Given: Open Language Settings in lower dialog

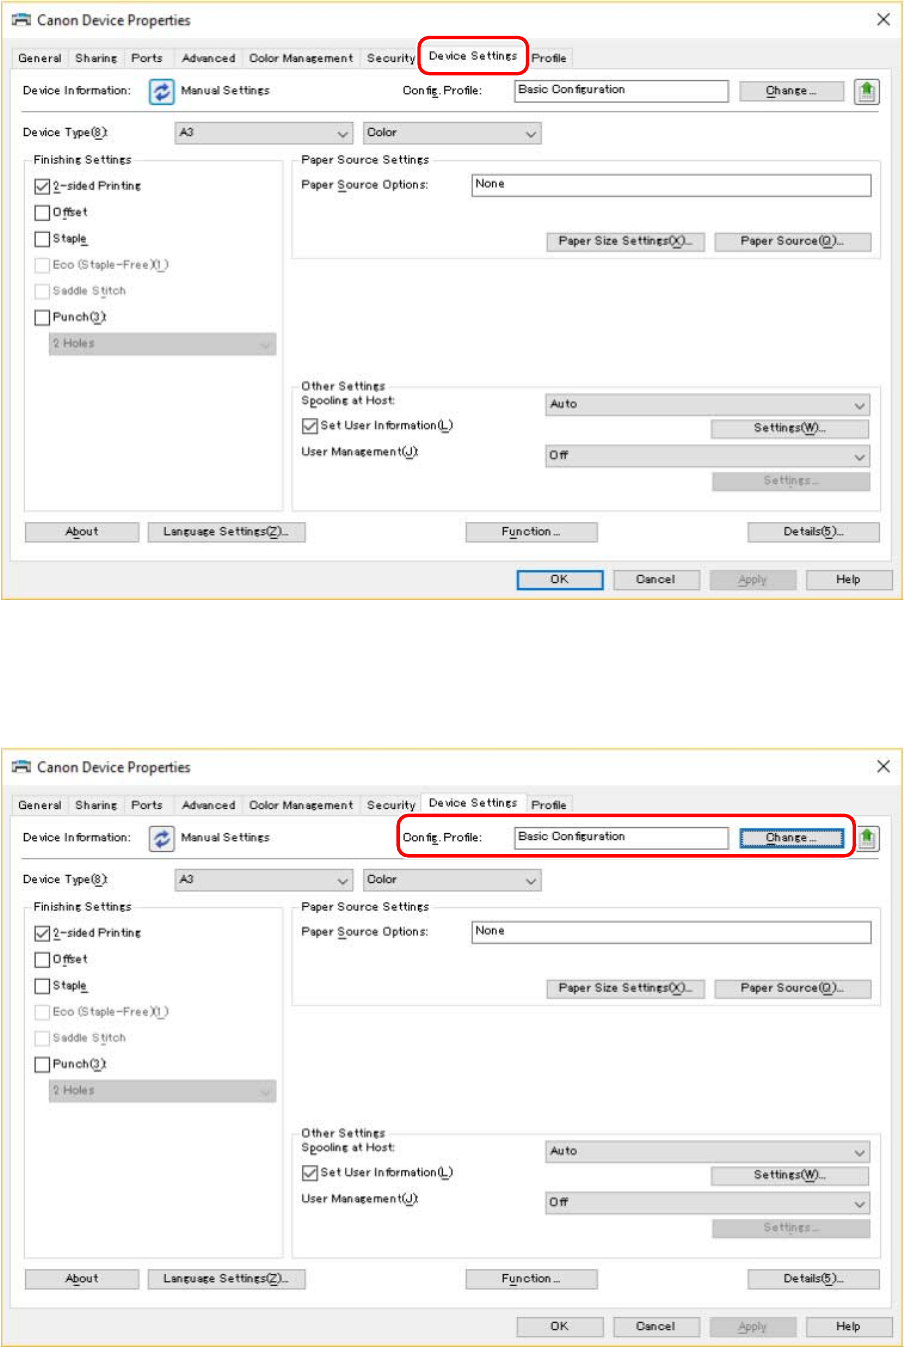Looking at the screenshot, I should (226, 1279).
